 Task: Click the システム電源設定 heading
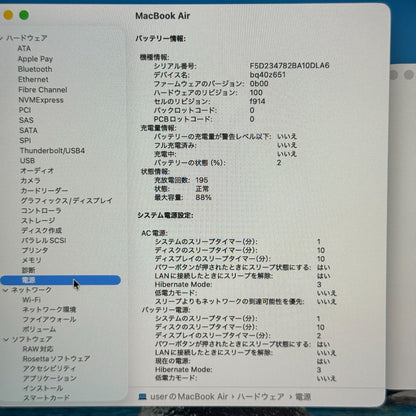pyautogui.click(x=165, y=216)
